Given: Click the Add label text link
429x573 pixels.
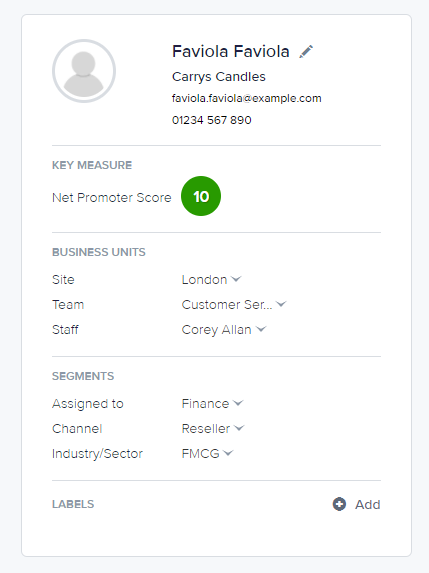Looking at the screenshot, I should tap(368, 504).
